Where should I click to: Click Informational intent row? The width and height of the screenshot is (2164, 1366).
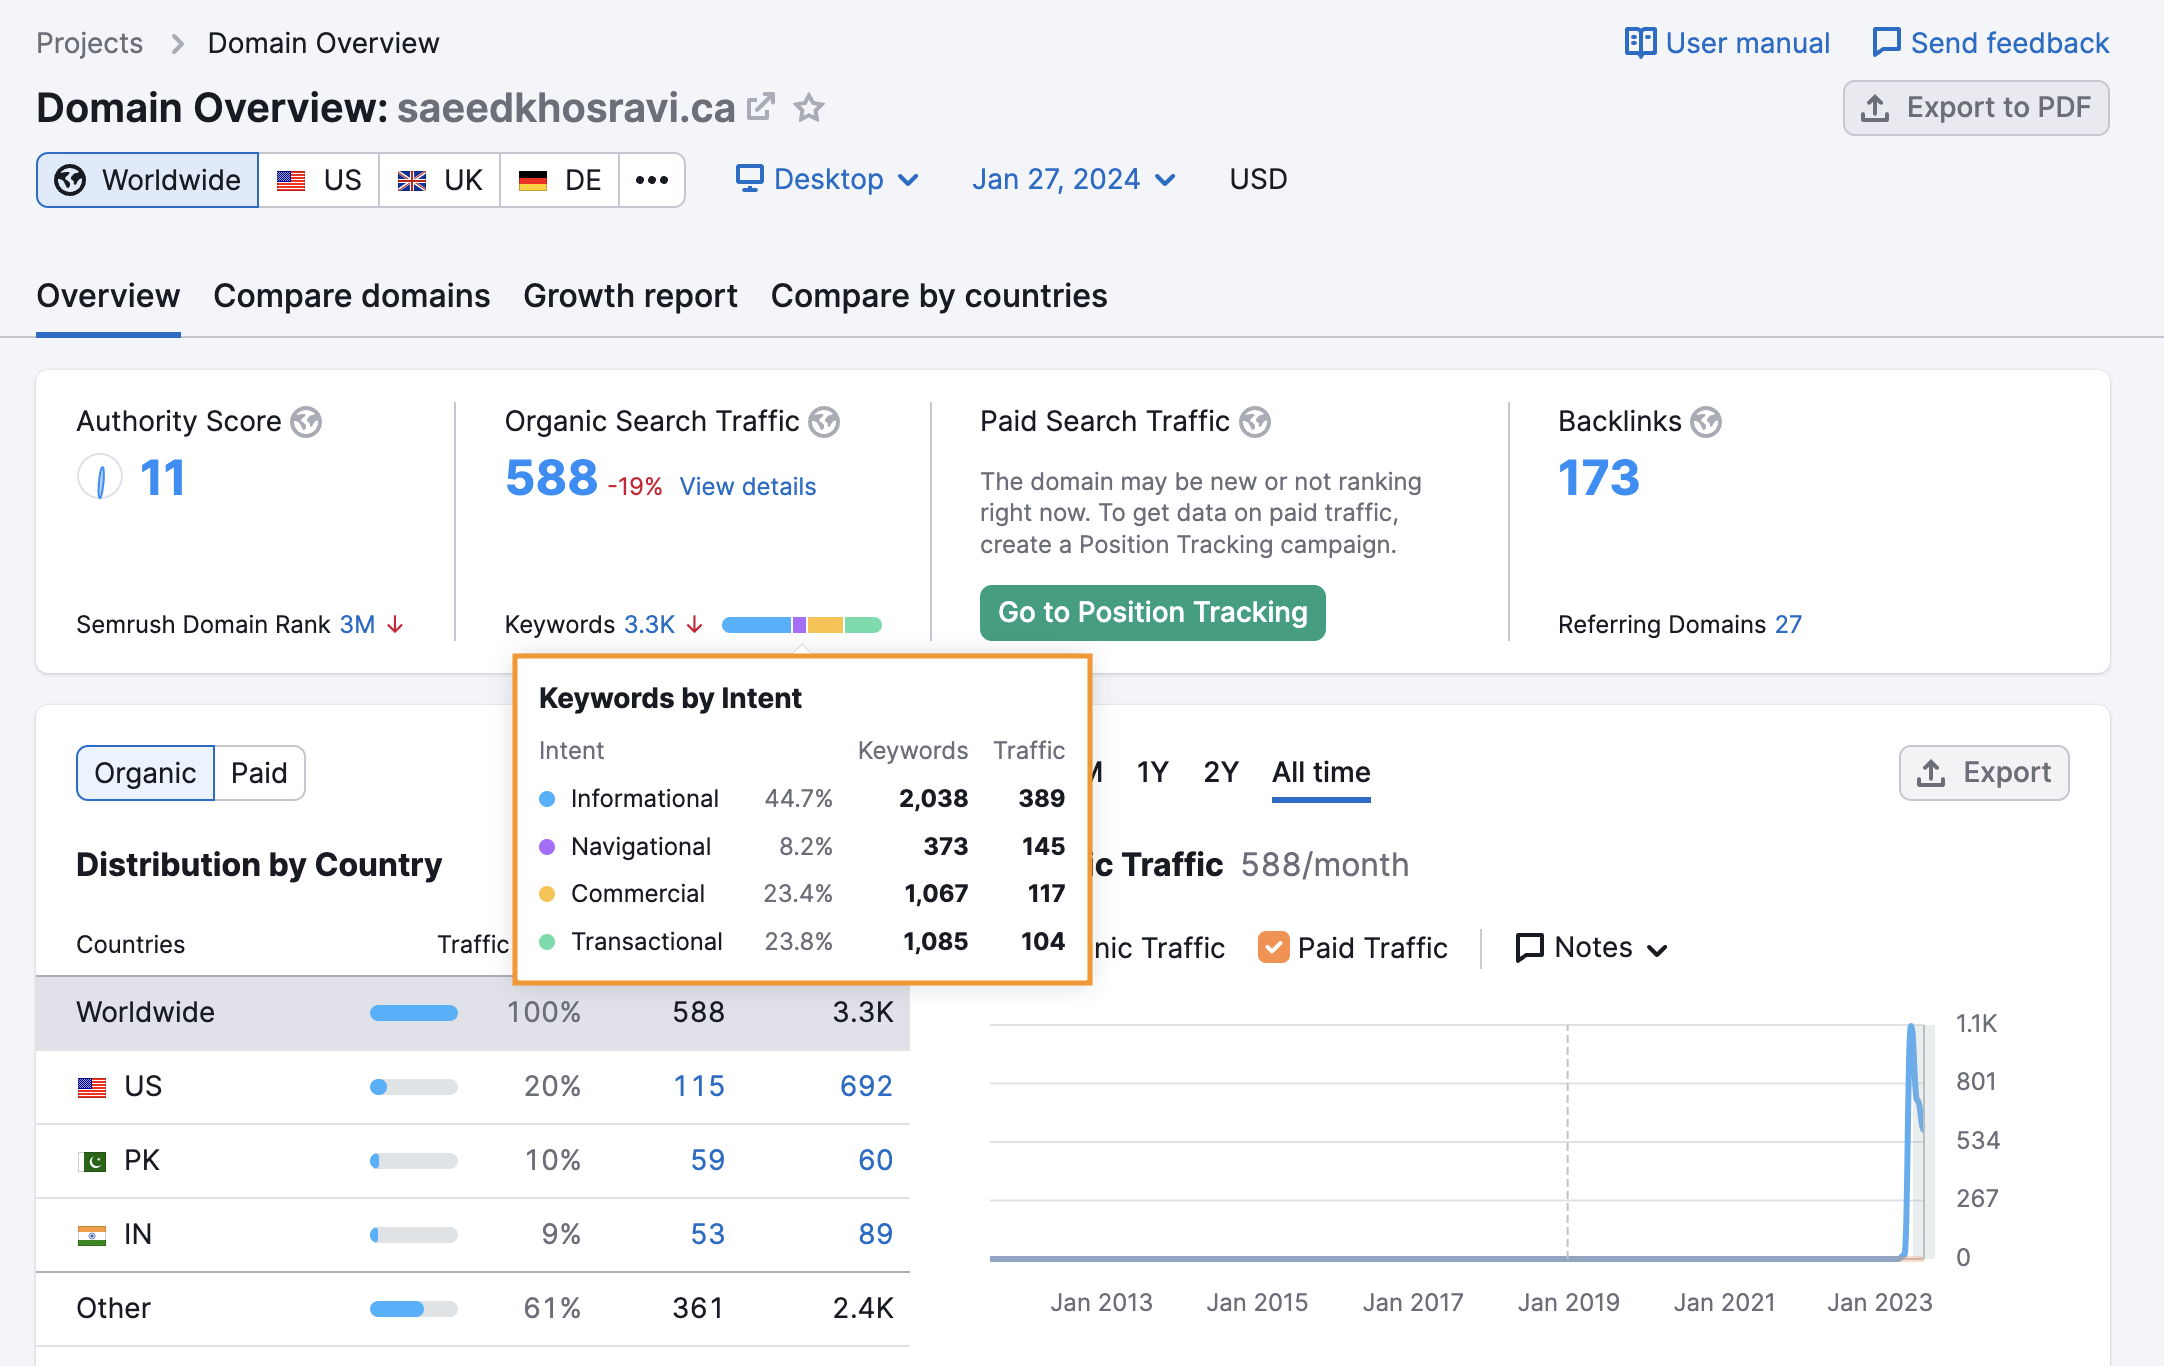tap(802, 799)
